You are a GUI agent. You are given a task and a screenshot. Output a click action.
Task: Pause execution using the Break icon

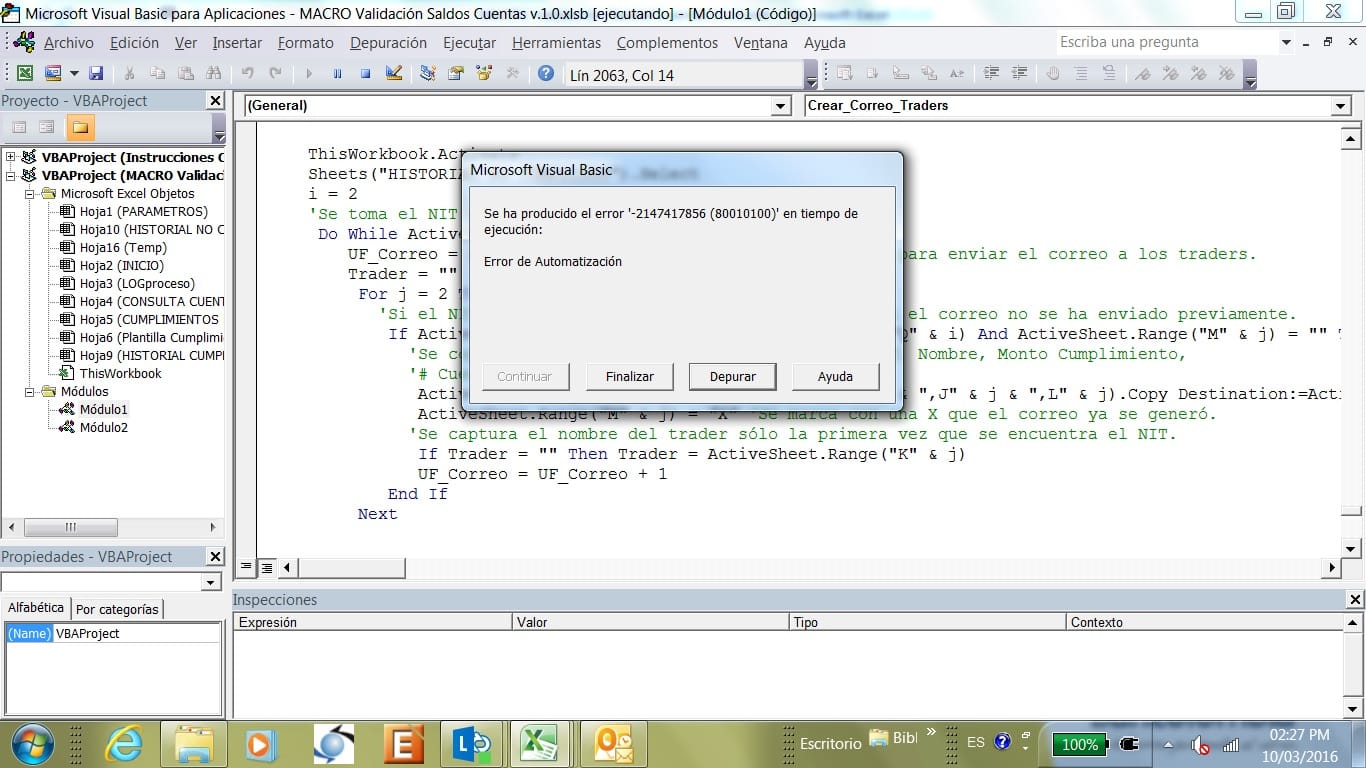click(x=337, y=74)
